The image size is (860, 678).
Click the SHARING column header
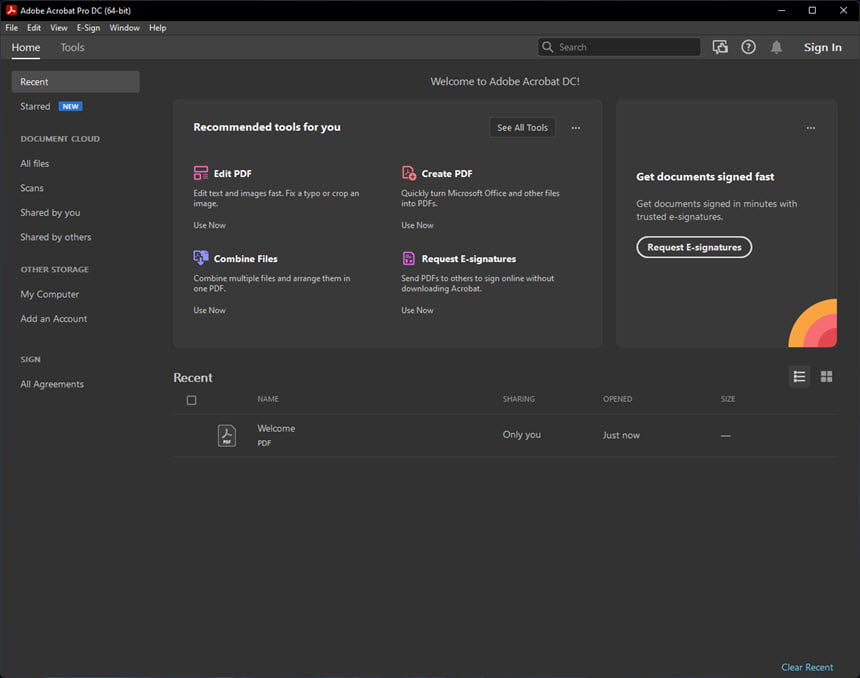point(519,399)
